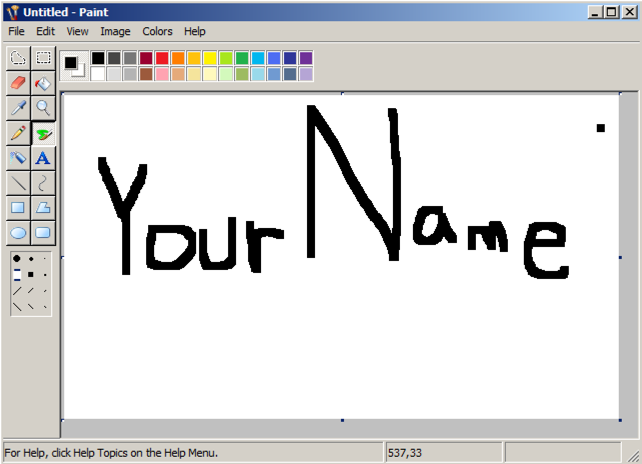Pick the Airbrush spray tool
Image resolution: width=642 pixels, height=464 pixels.
(18, 158)
